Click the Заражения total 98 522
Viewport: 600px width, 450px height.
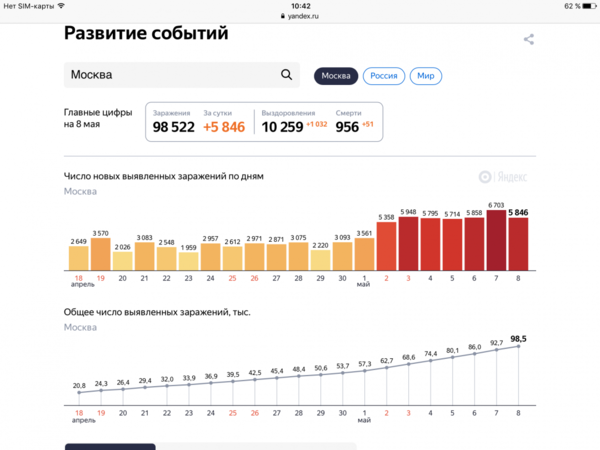click(x=173, y=127)
